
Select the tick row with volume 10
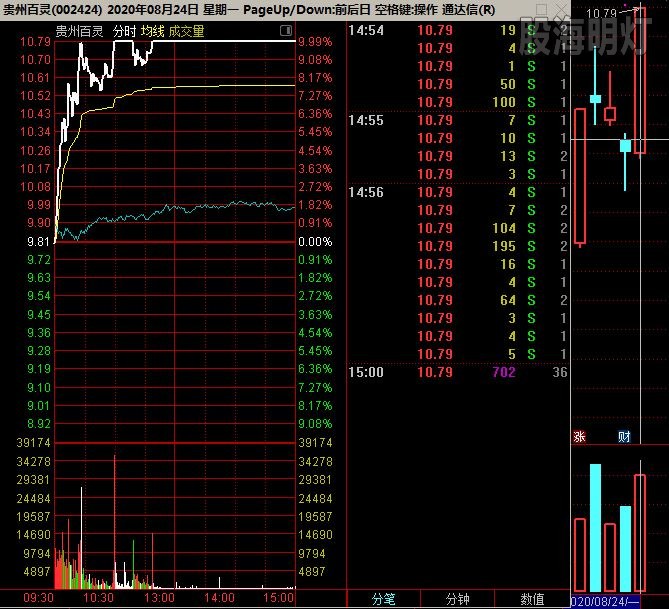pyautogui.click(x=458, y=138)
